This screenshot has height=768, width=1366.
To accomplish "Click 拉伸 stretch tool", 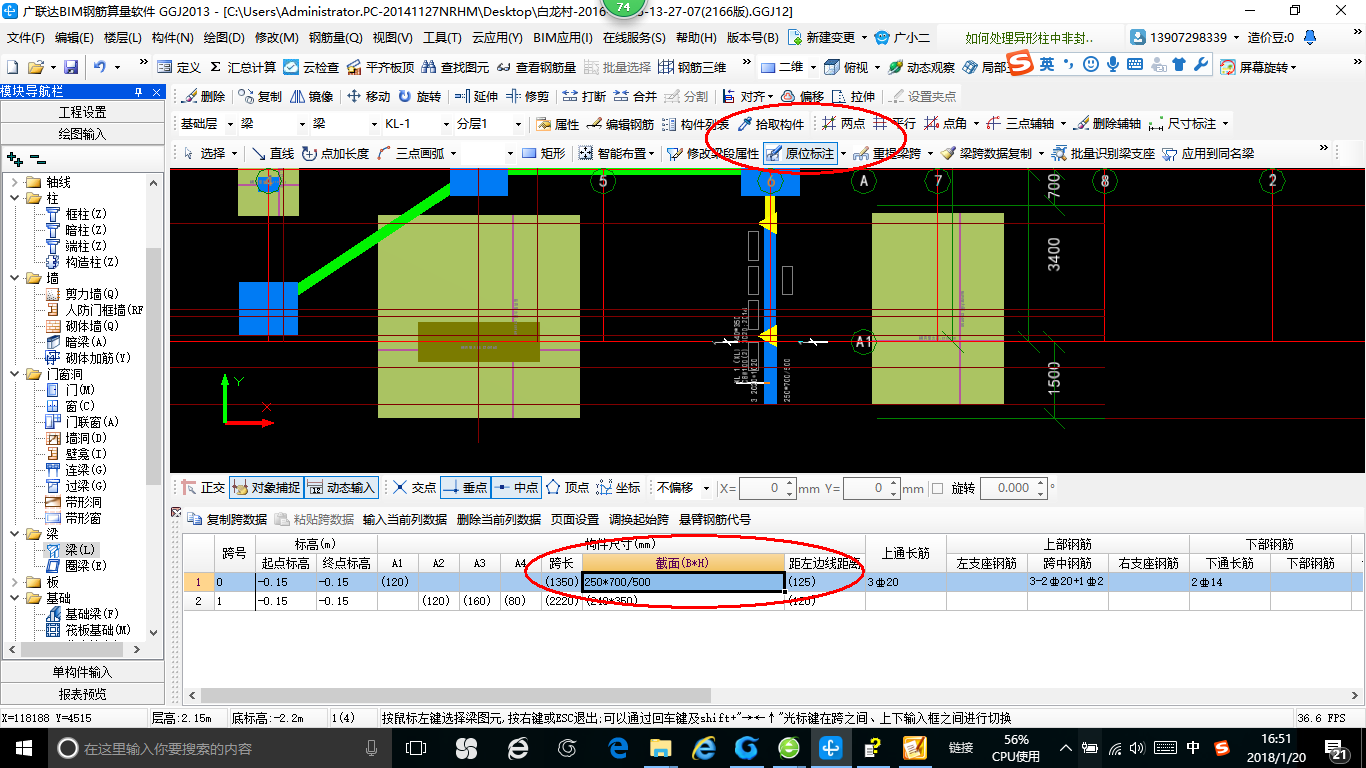I will coord(853,97).
